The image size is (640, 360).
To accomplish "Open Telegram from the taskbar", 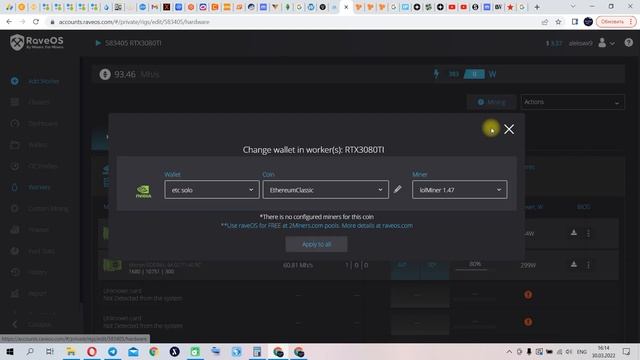I will pos(113,351).
